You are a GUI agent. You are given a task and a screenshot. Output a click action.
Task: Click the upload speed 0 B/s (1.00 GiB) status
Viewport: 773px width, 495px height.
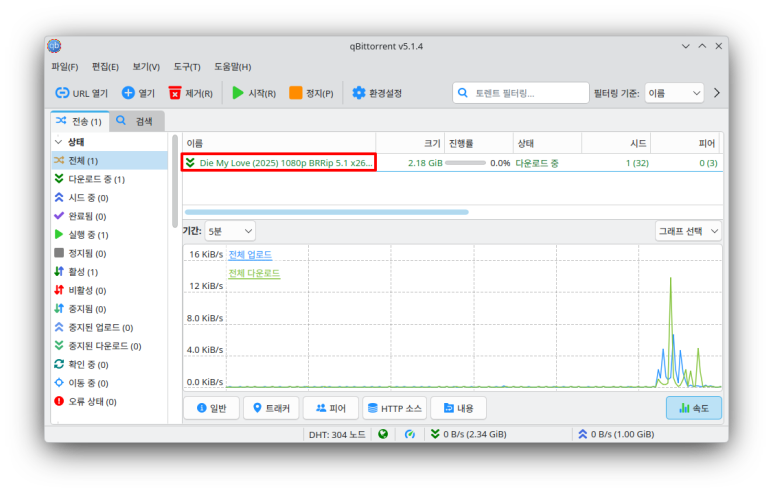[x=616, y=434]
